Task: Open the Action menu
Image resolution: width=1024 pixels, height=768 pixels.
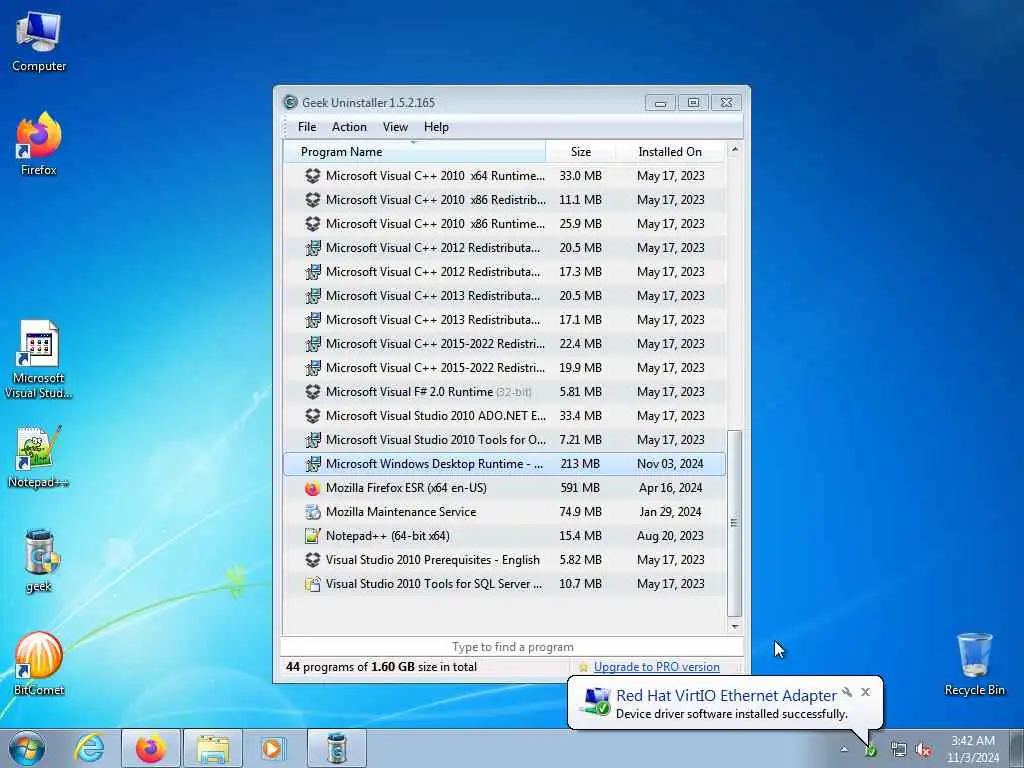Action: (349, 127)
